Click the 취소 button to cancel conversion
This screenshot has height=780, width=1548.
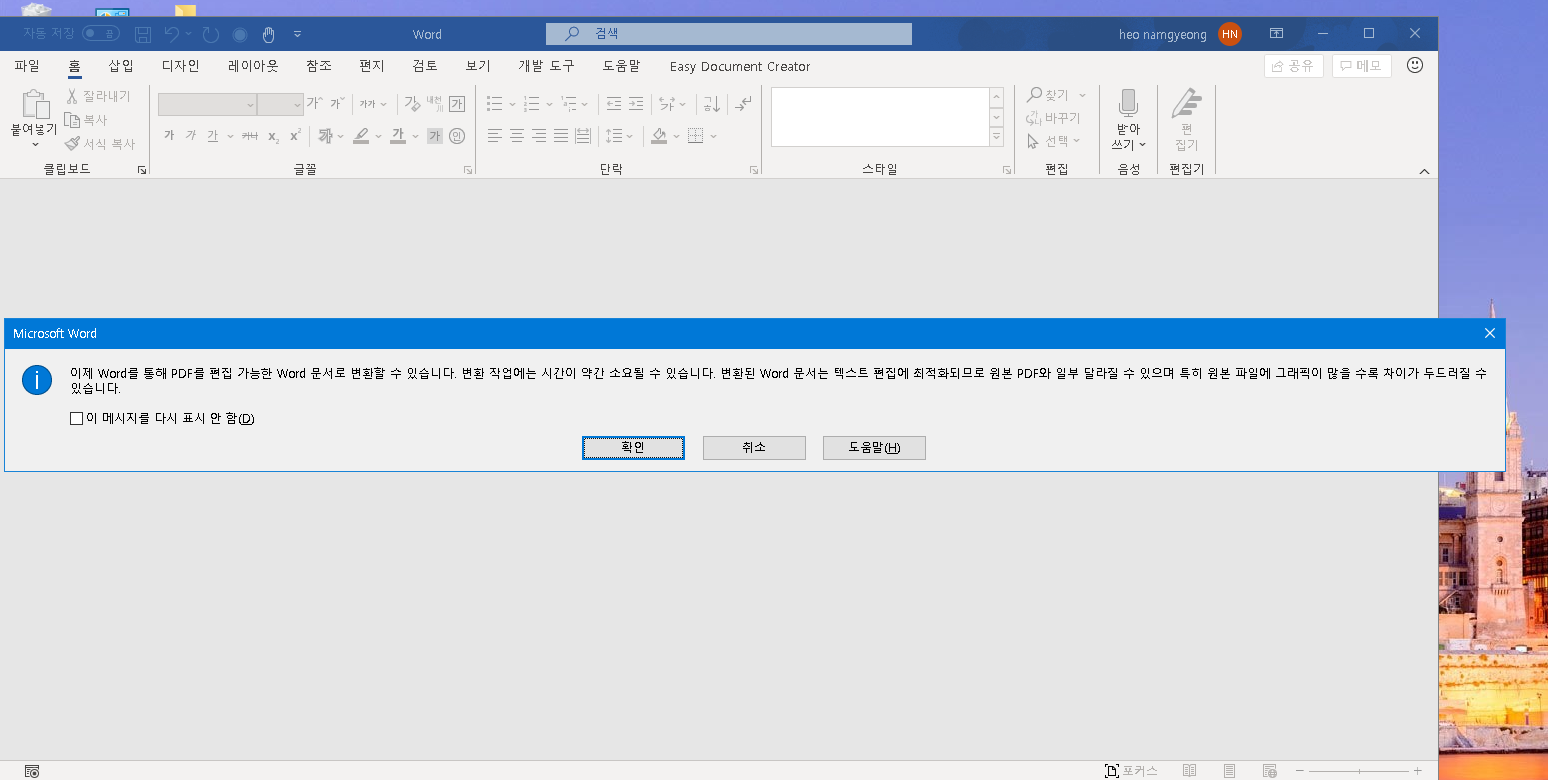753,447
